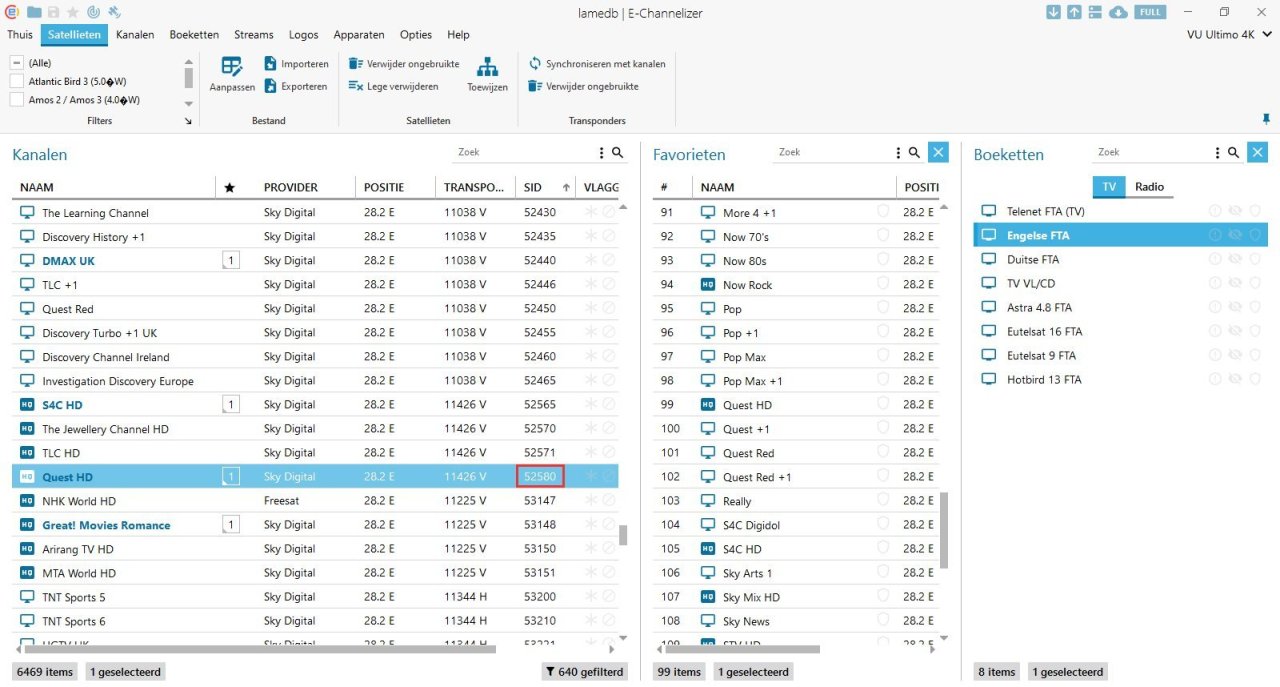Click Importeren in the Bestand group

click(296, 64)
